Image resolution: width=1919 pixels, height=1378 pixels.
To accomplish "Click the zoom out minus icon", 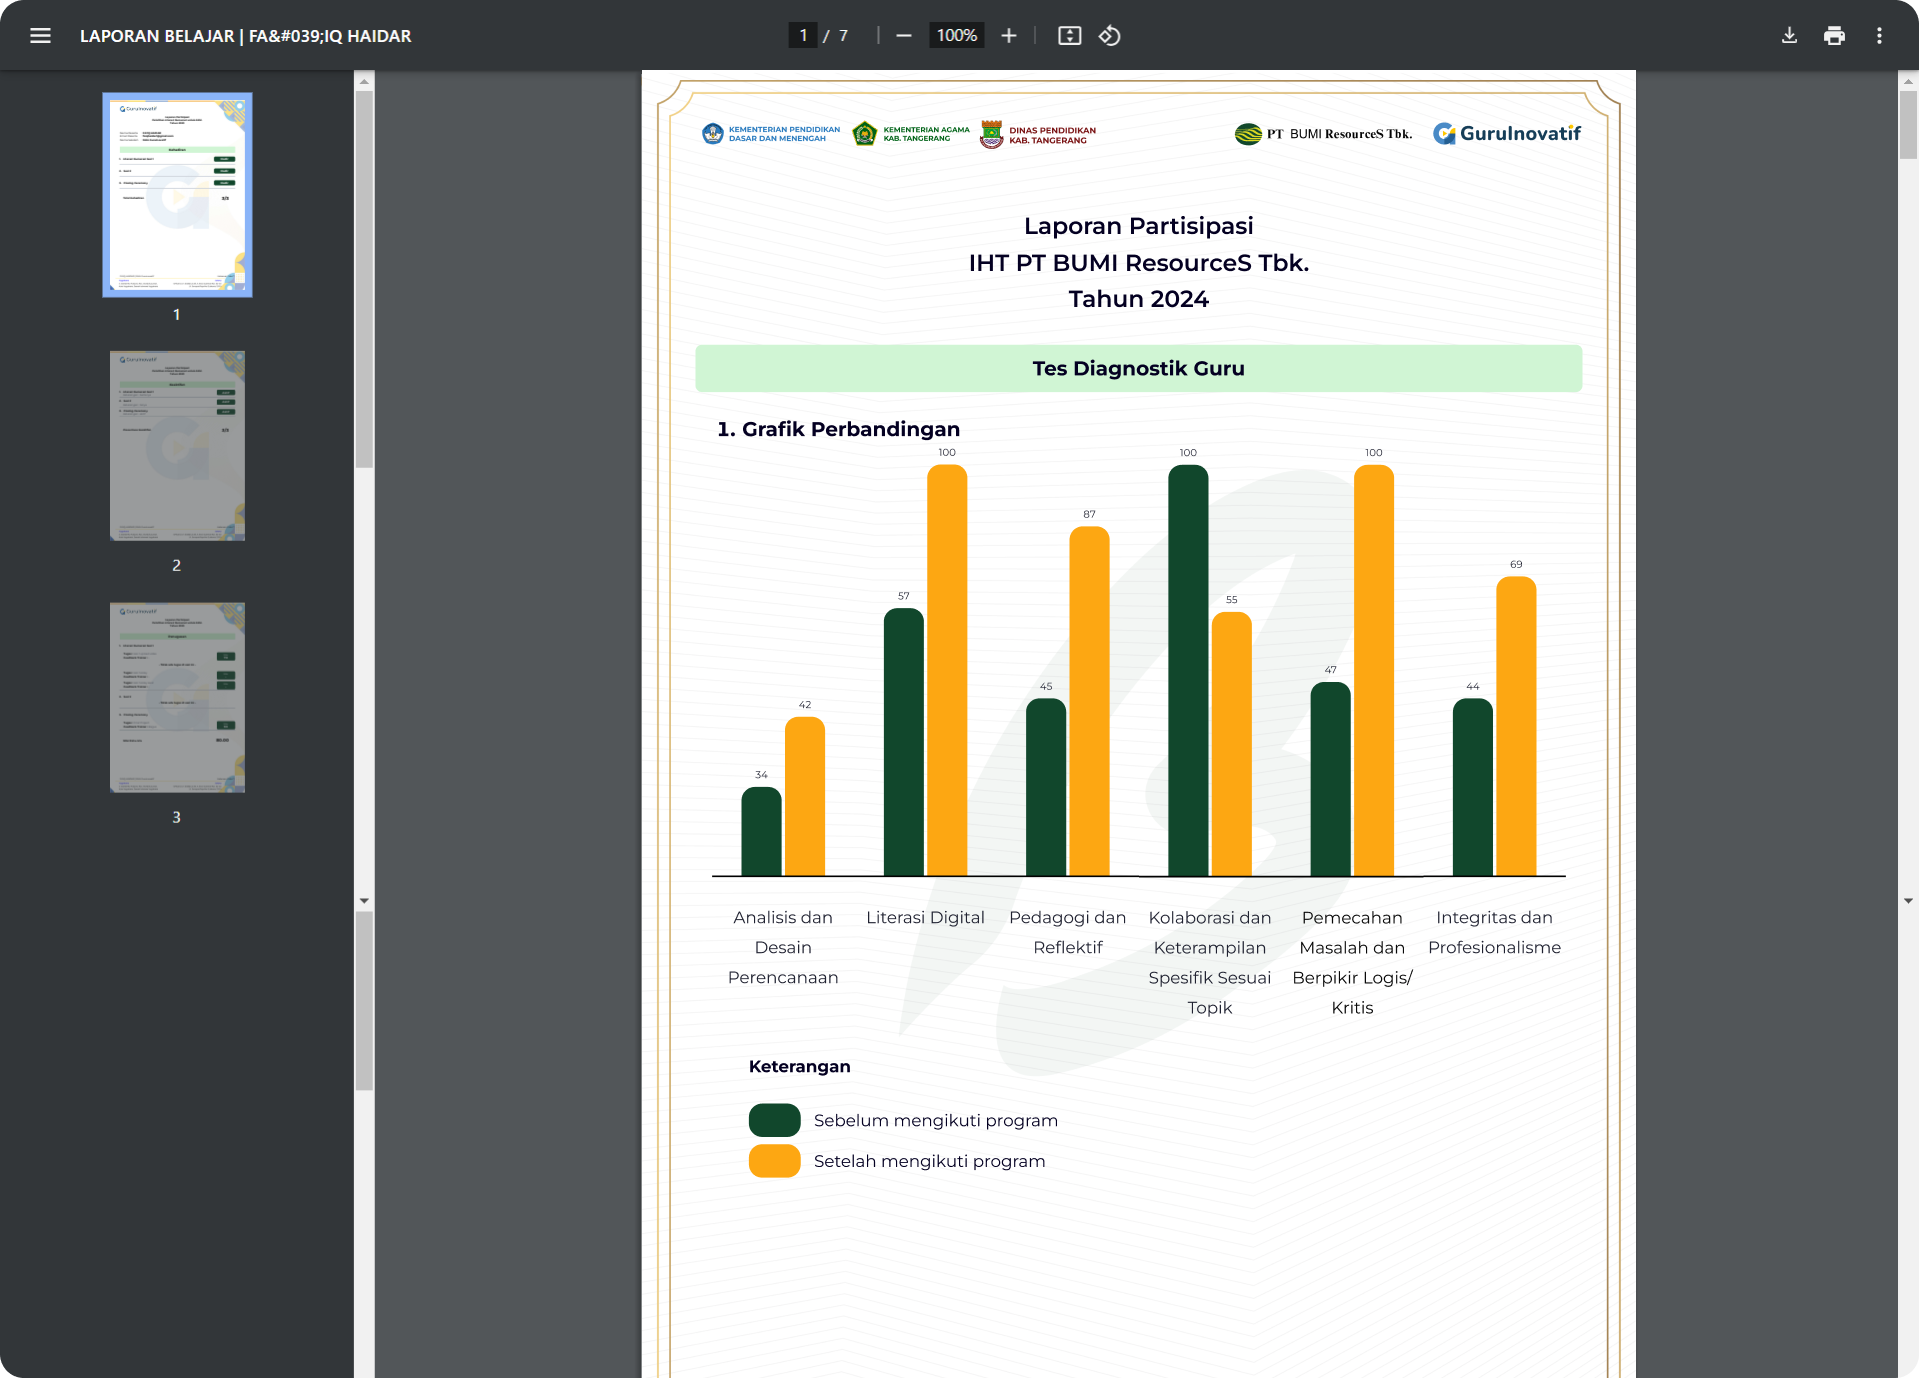I will (904, 36).
